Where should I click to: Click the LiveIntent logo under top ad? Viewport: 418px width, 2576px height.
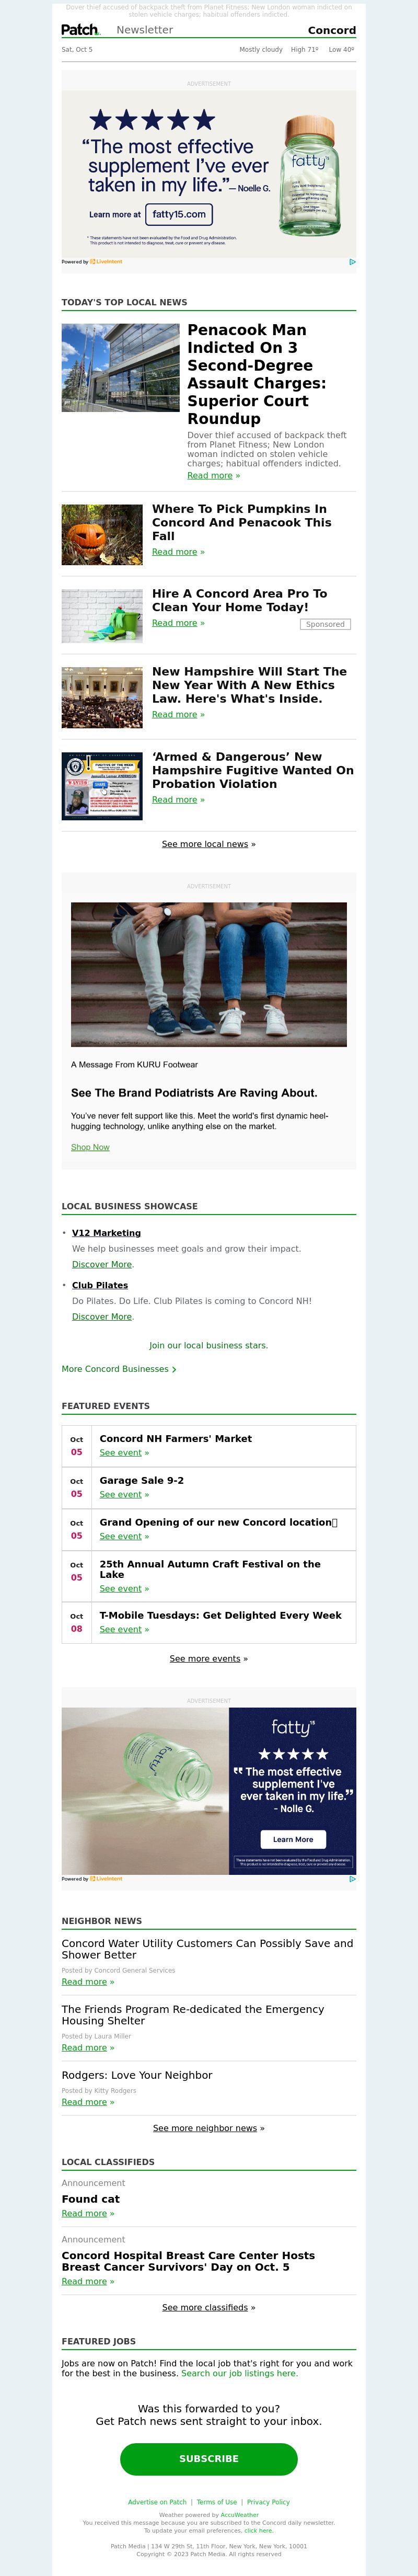(106, 262)
